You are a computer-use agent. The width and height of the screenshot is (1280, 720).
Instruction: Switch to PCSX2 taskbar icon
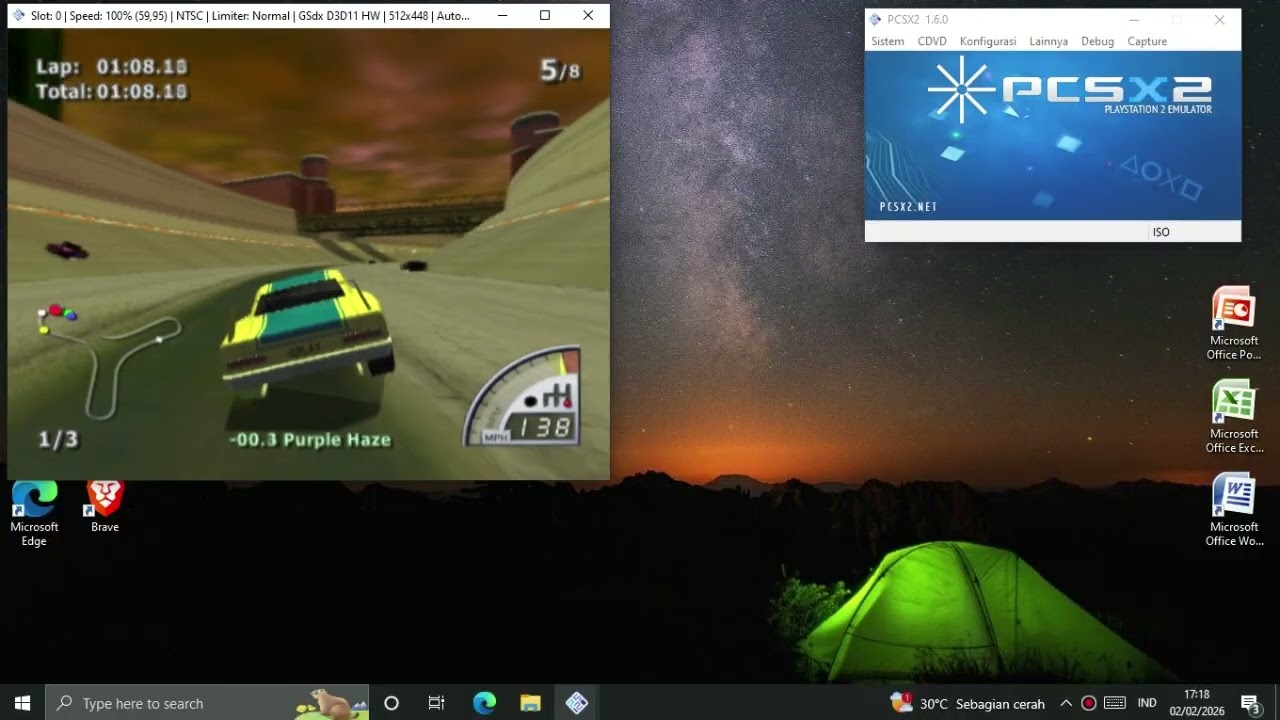[577, 703]
